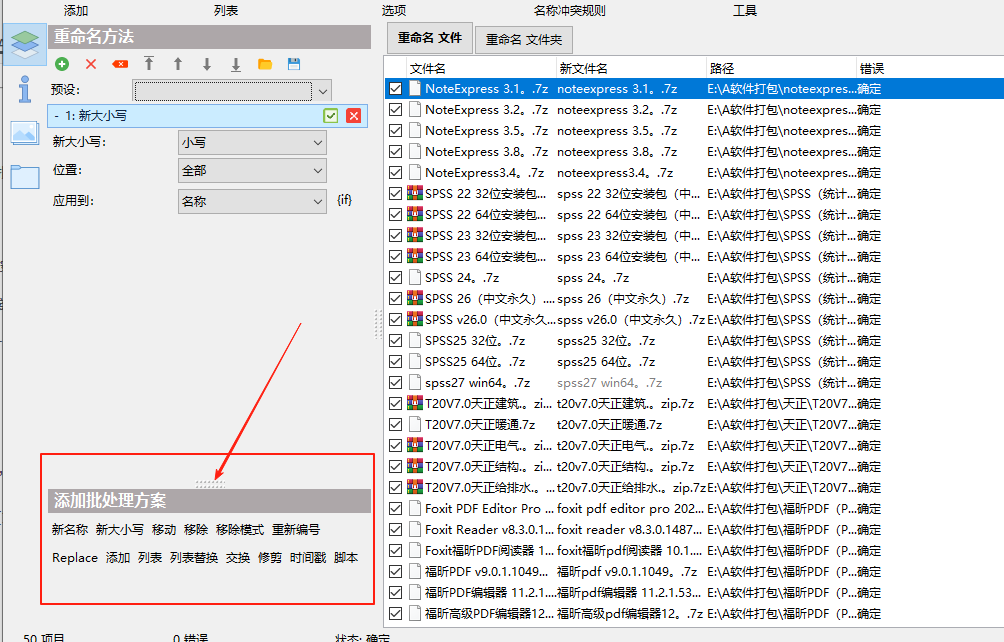Click the archive icon of SPSS v26.0 row
The width and height of the screenshot is (1004, 642).
(415, 319)
